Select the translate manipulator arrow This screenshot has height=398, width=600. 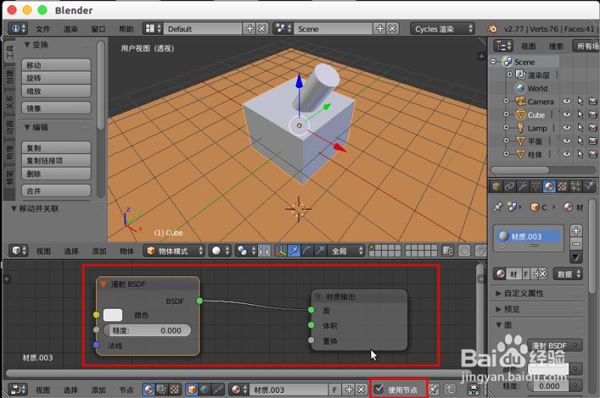click(294, 251)
